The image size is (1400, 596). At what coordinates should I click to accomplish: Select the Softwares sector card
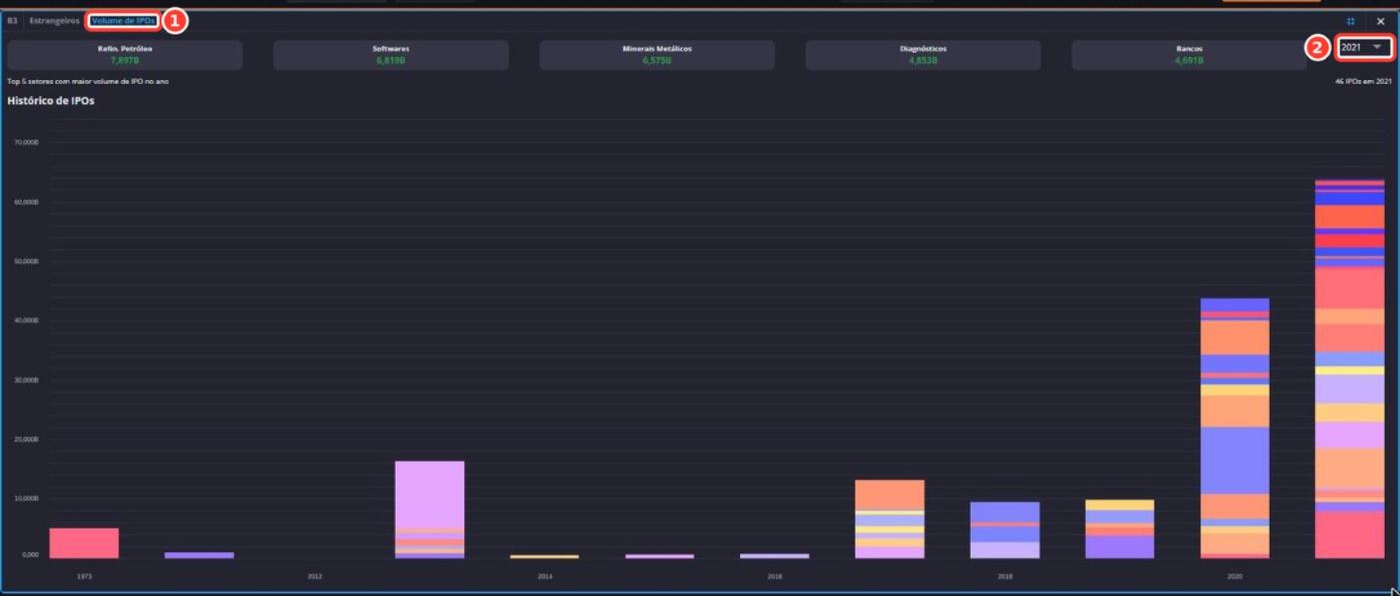pos(391,55)
